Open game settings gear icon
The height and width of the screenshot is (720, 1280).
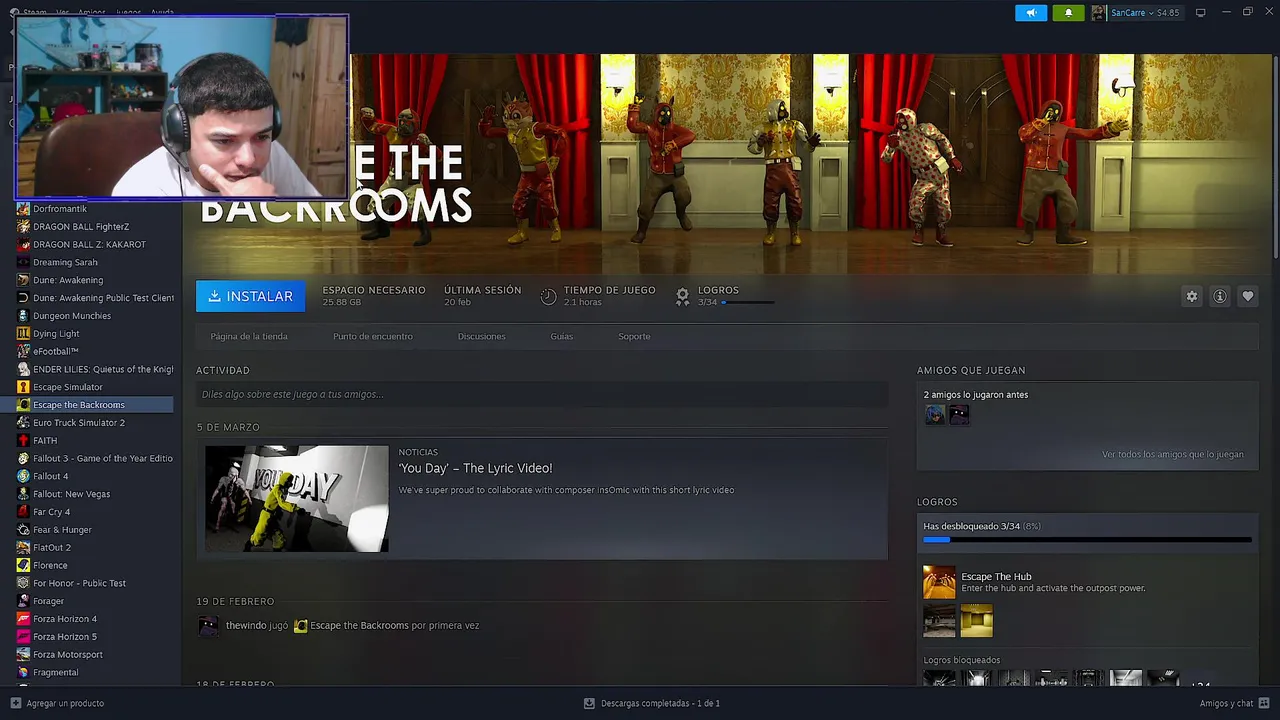tap(1192, 297)
